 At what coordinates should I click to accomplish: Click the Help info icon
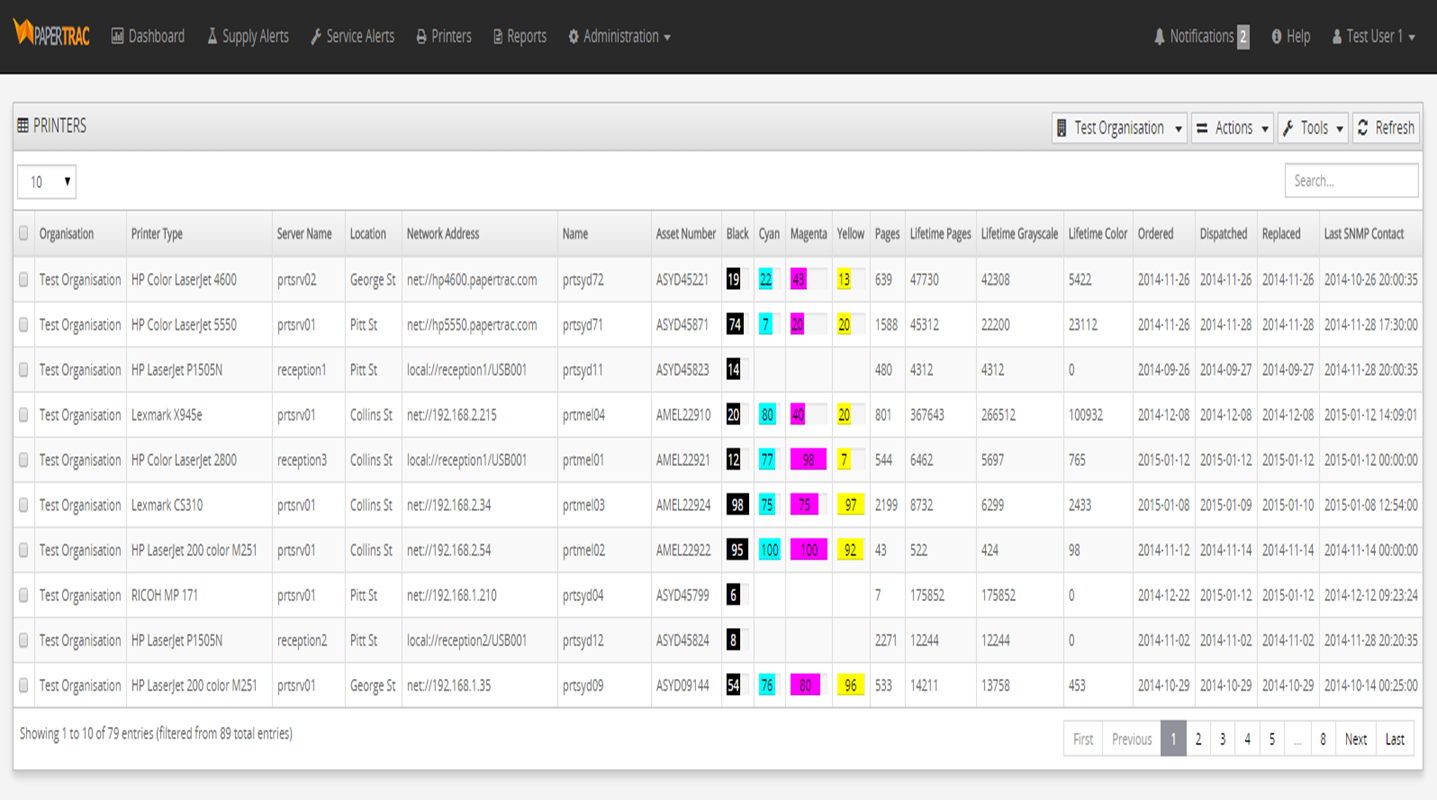(x=1277, y=37)
